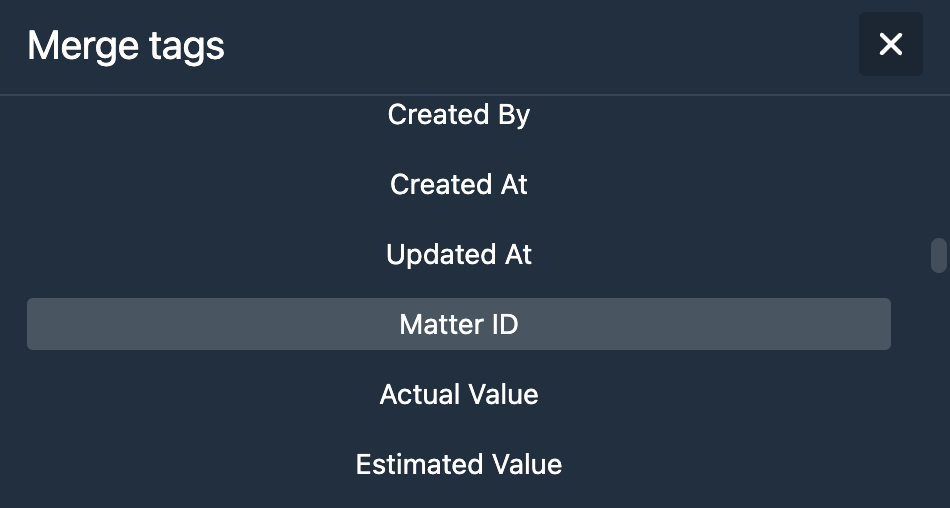
Task: Click Actual Value in the tag list
Action: tap(459, 394)
